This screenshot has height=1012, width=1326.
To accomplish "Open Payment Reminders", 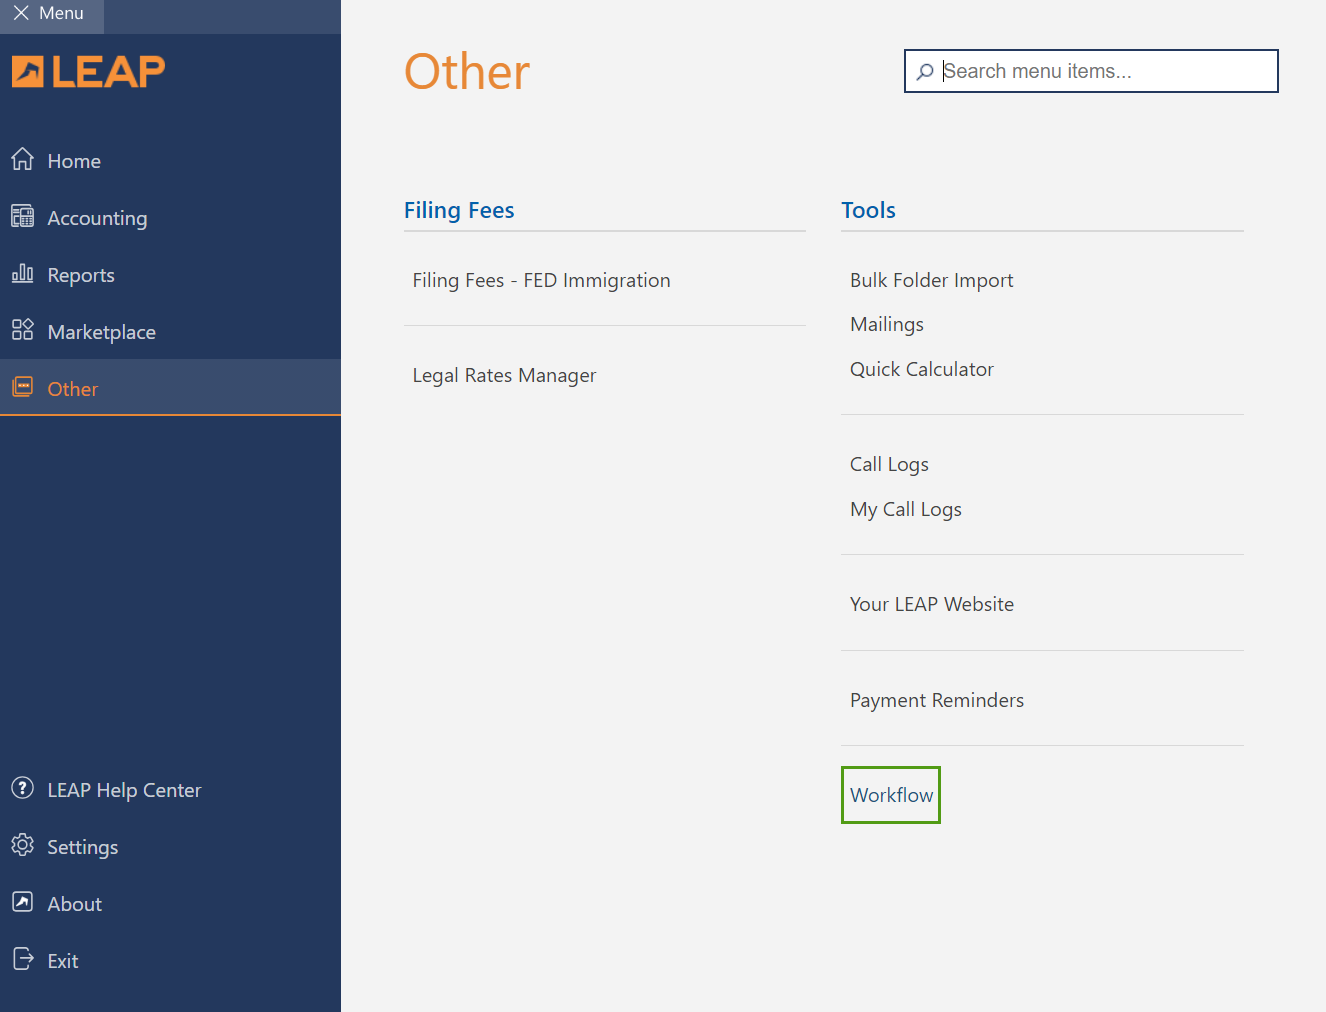I will coord(936,701).
